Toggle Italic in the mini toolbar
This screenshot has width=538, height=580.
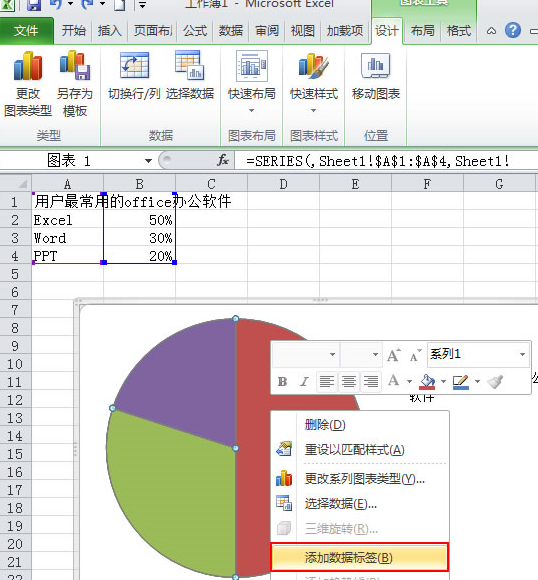[x=304, y=381]
